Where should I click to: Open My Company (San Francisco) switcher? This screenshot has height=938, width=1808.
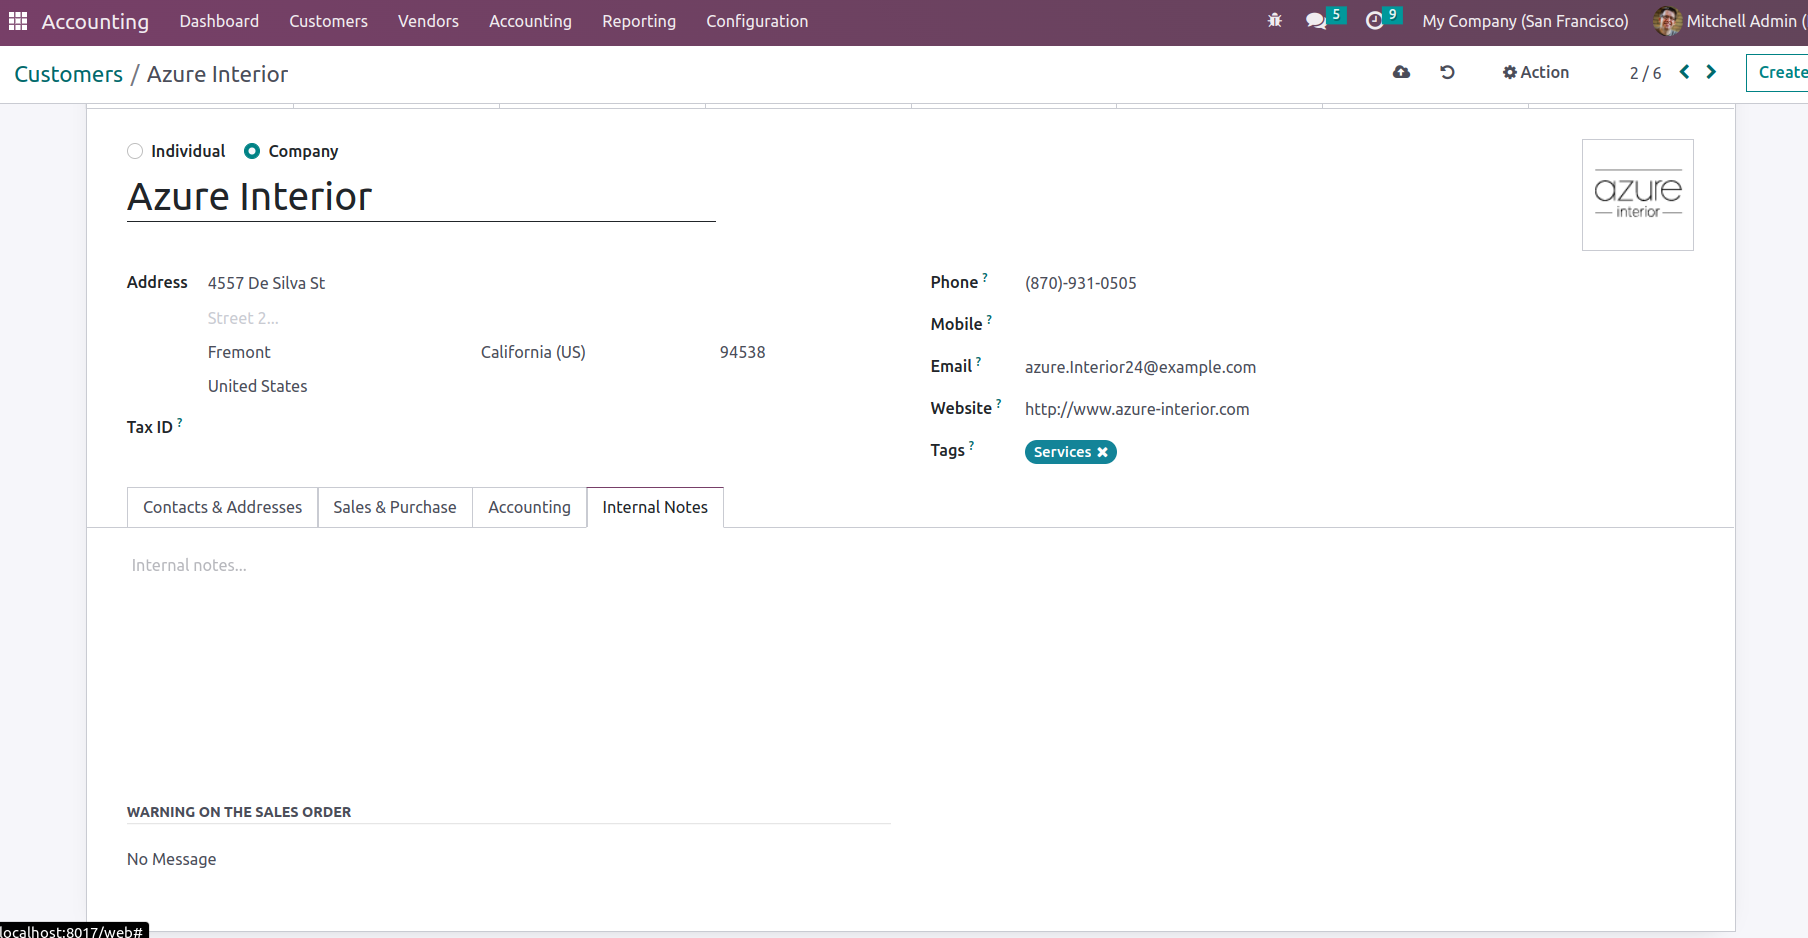[x=1525, y=21]
